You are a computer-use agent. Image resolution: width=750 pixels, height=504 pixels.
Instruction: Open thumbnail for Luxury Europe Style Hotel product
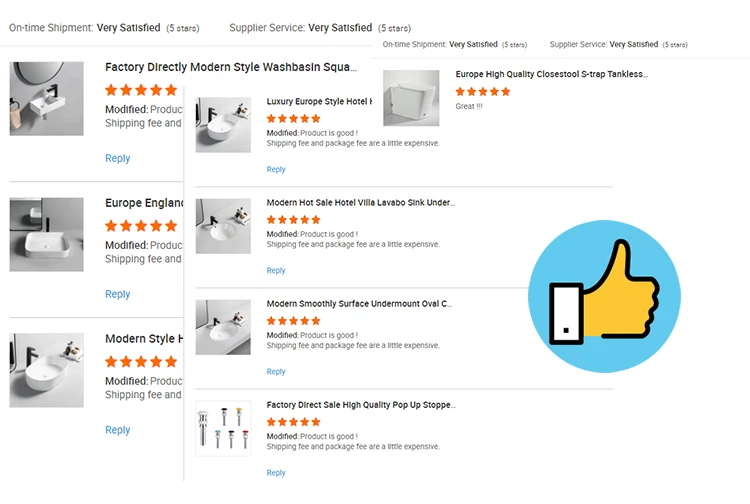click(223, 125)
